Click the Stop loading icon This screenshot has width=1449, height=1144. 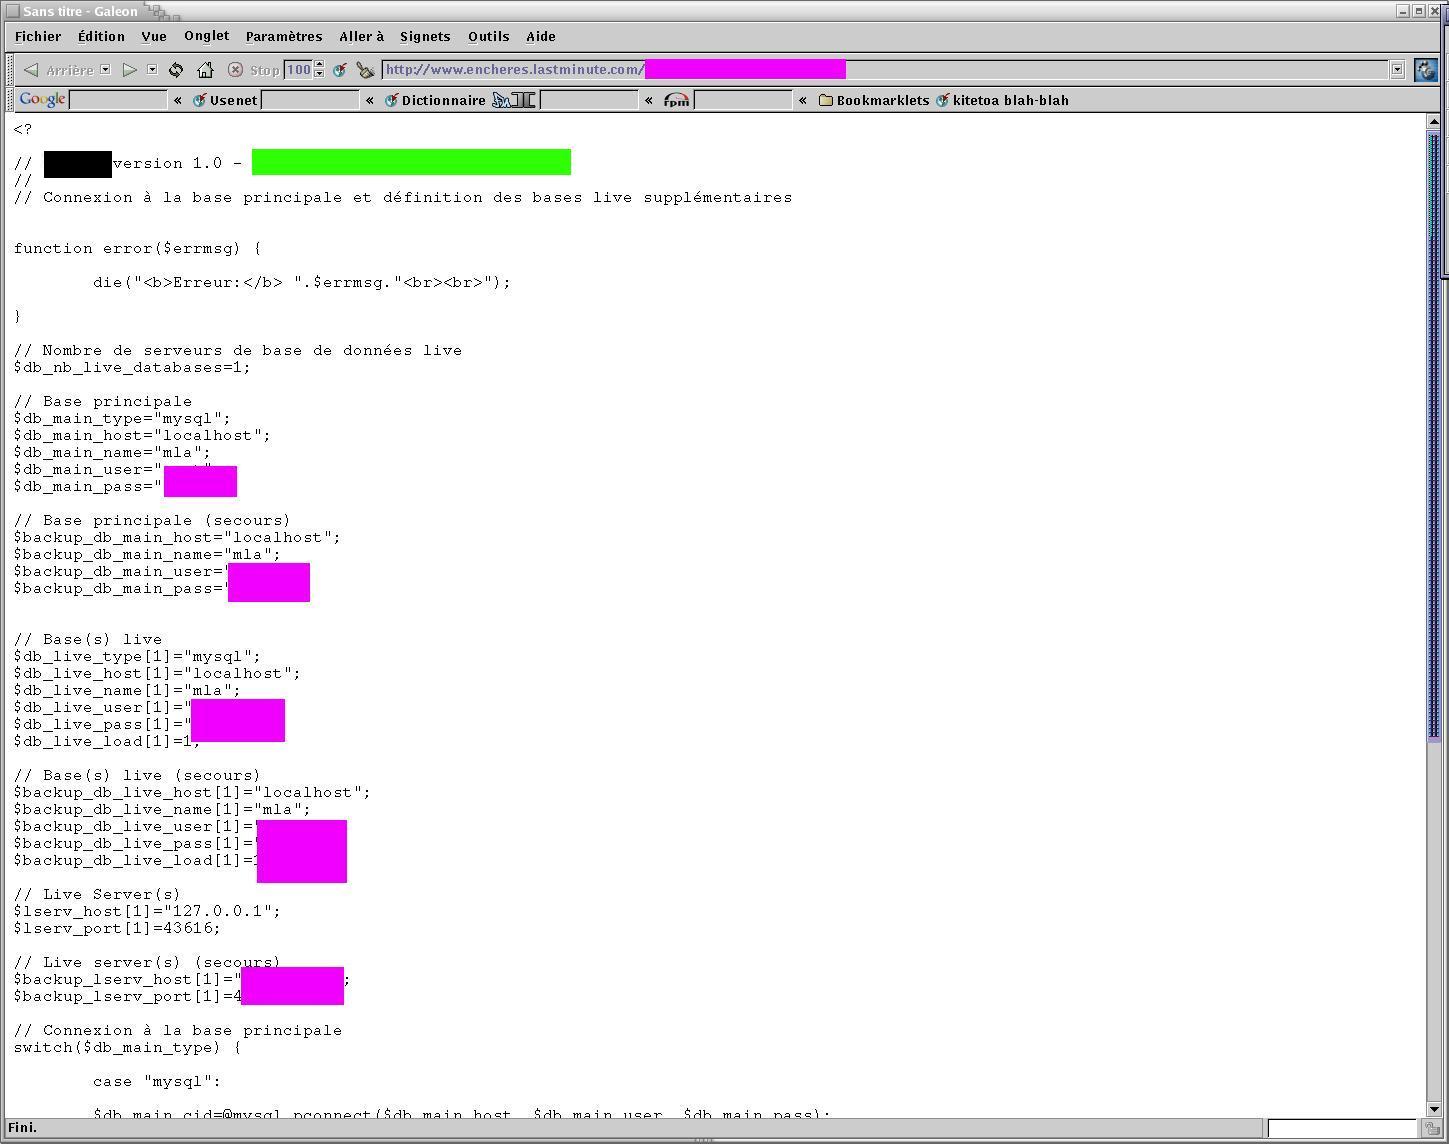click(235, 70)
